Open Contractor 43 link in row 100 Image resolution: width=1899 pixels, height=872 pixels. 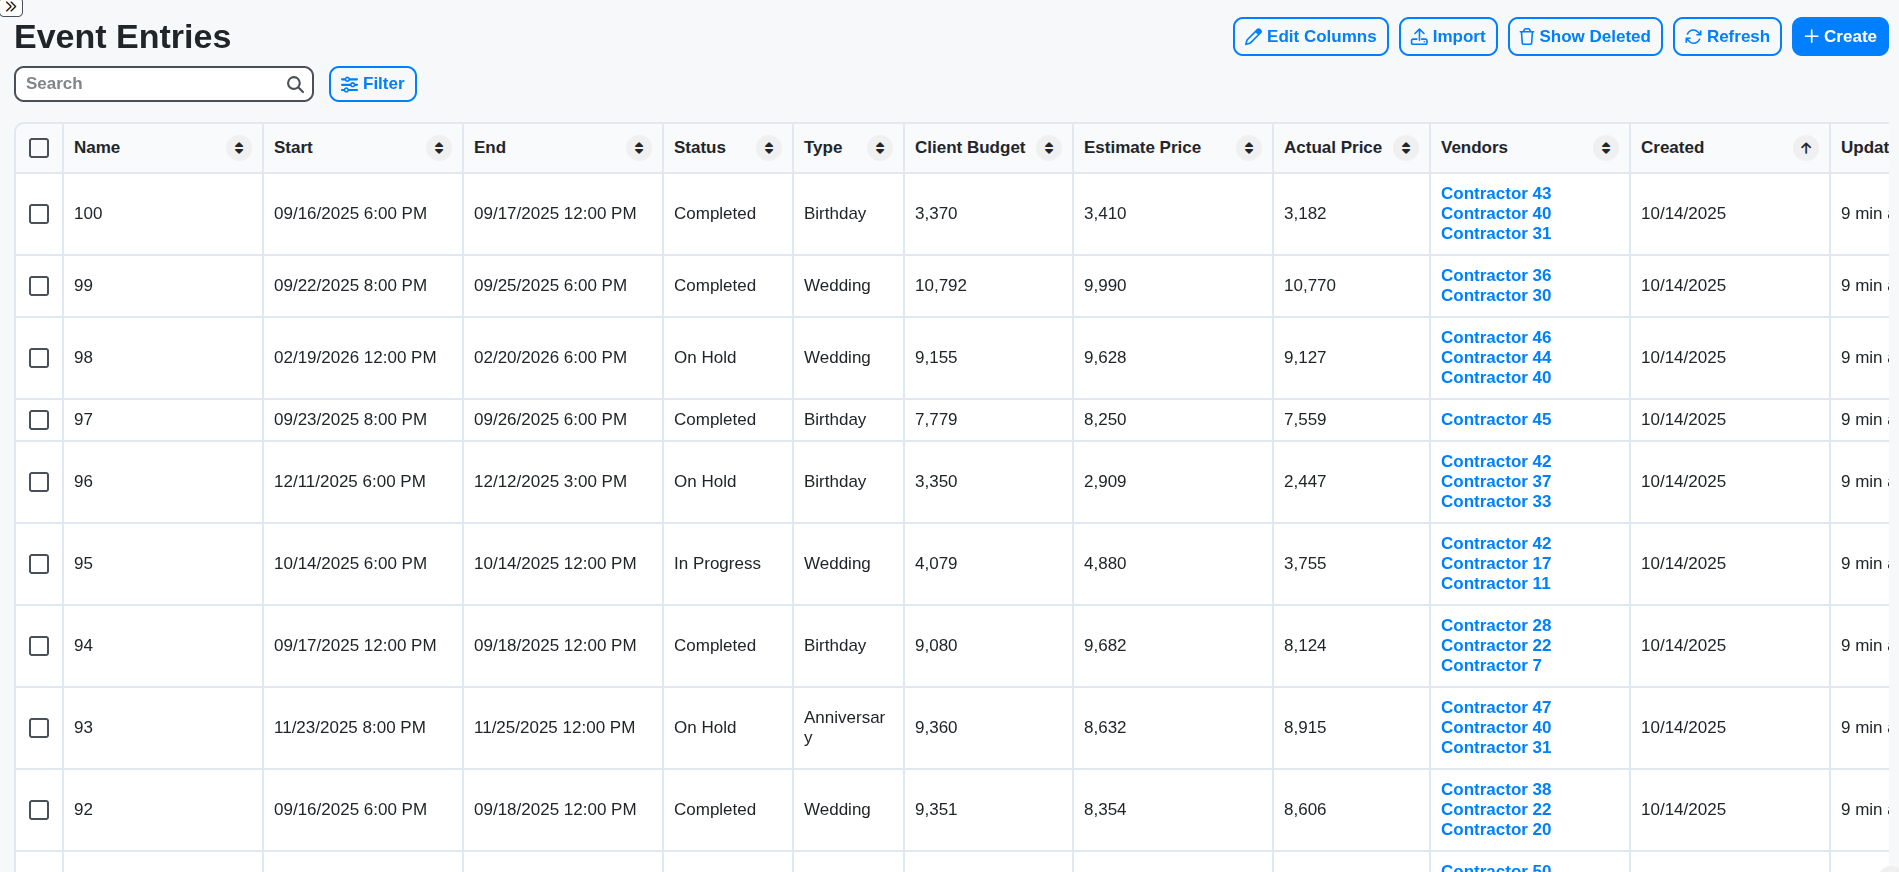(1495, 193)
